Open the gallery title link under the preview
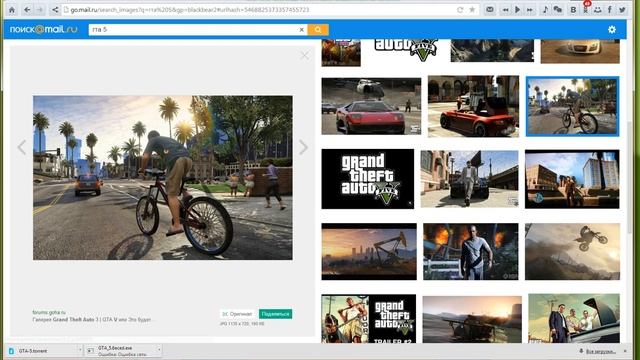The height and width of the screenshot is (360, 640). pyautogui.click(x=92, y=320)
